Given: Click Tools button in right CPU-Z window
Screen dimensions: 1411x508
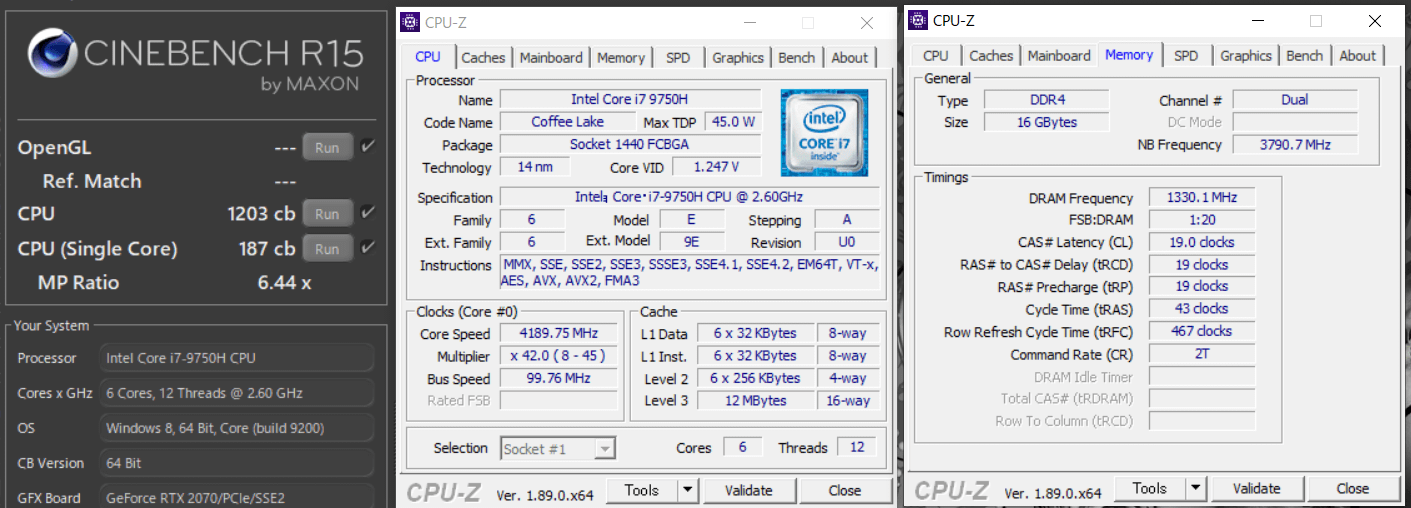Looking at the screenshot, I should tap(1149, 488).
